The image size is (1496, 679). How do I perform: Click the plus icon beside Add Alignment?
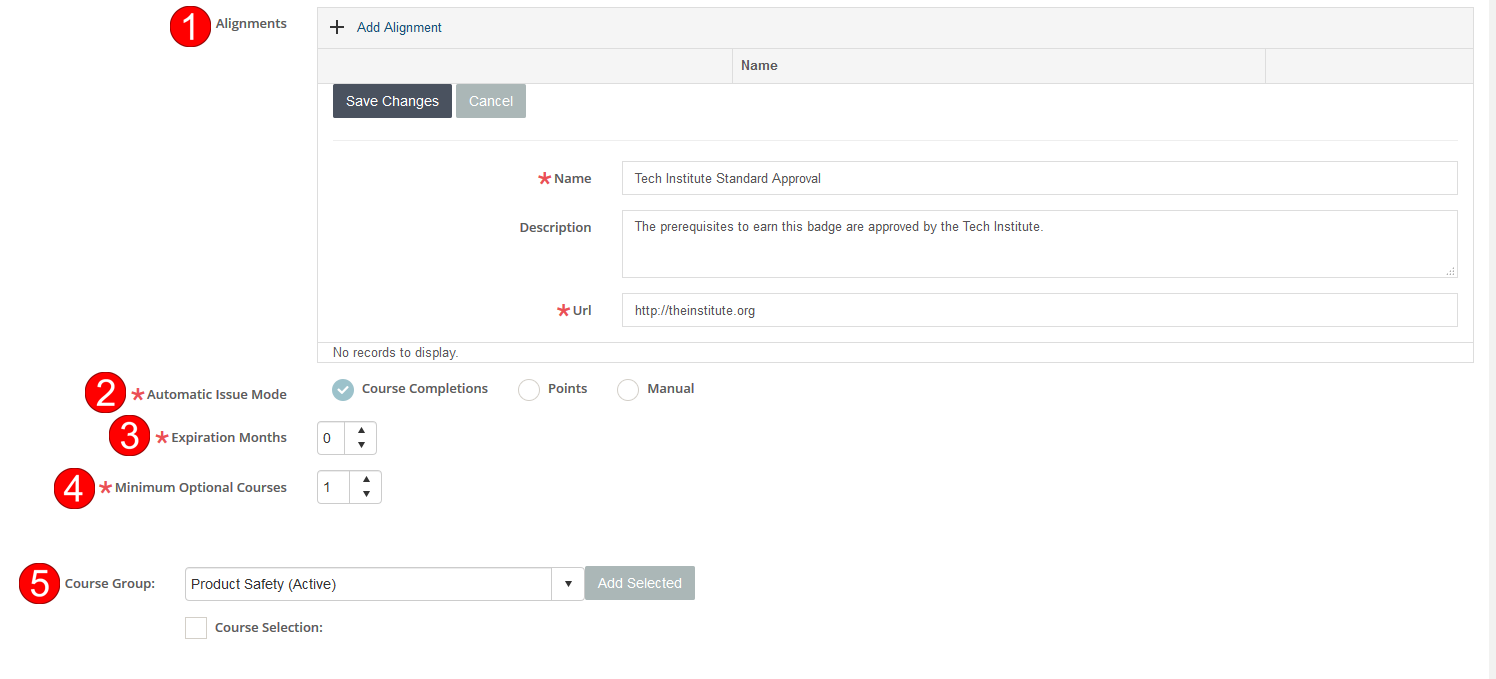tap(337, 28)
